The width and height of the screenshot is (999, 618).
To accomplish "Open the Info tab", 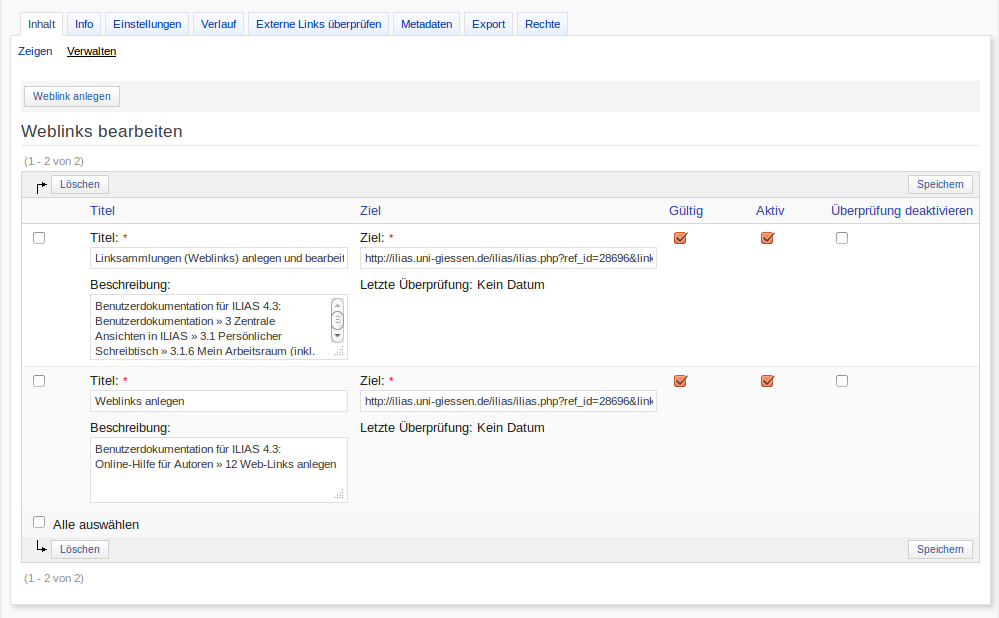I will tap(84, 24).
